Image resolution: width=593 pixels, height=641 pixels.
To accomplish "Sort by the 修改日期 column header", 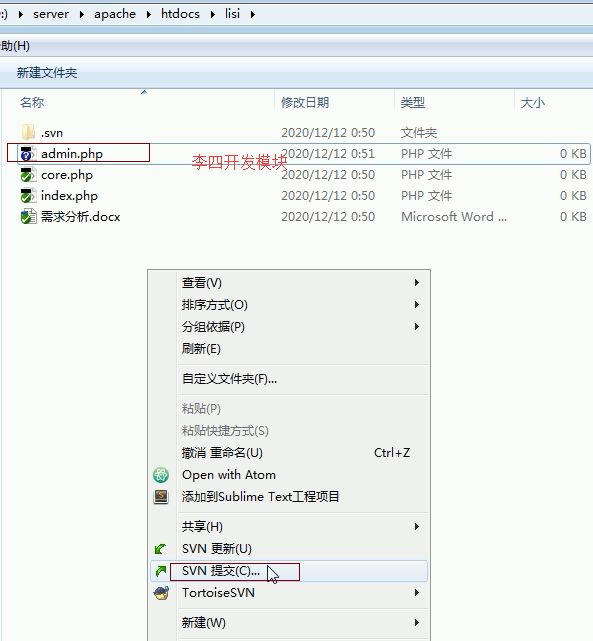I will [x=305, y=102].
